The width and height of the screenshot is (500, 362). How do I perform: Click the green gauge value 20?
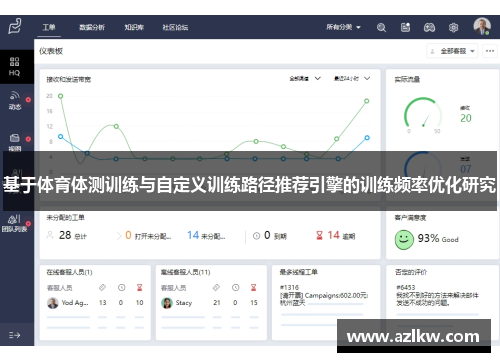pos(466,118)
